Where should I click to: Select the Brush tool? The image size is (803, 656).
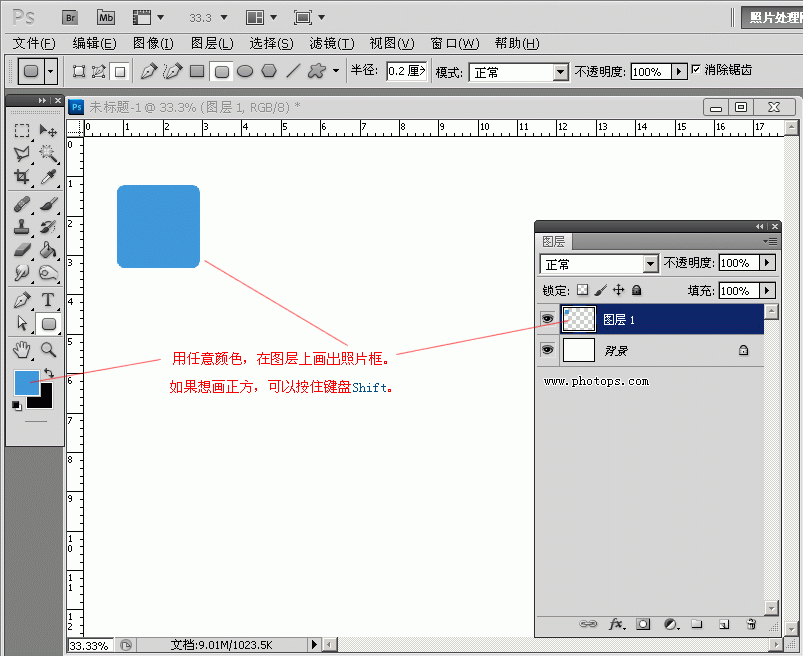click(48, 204)
